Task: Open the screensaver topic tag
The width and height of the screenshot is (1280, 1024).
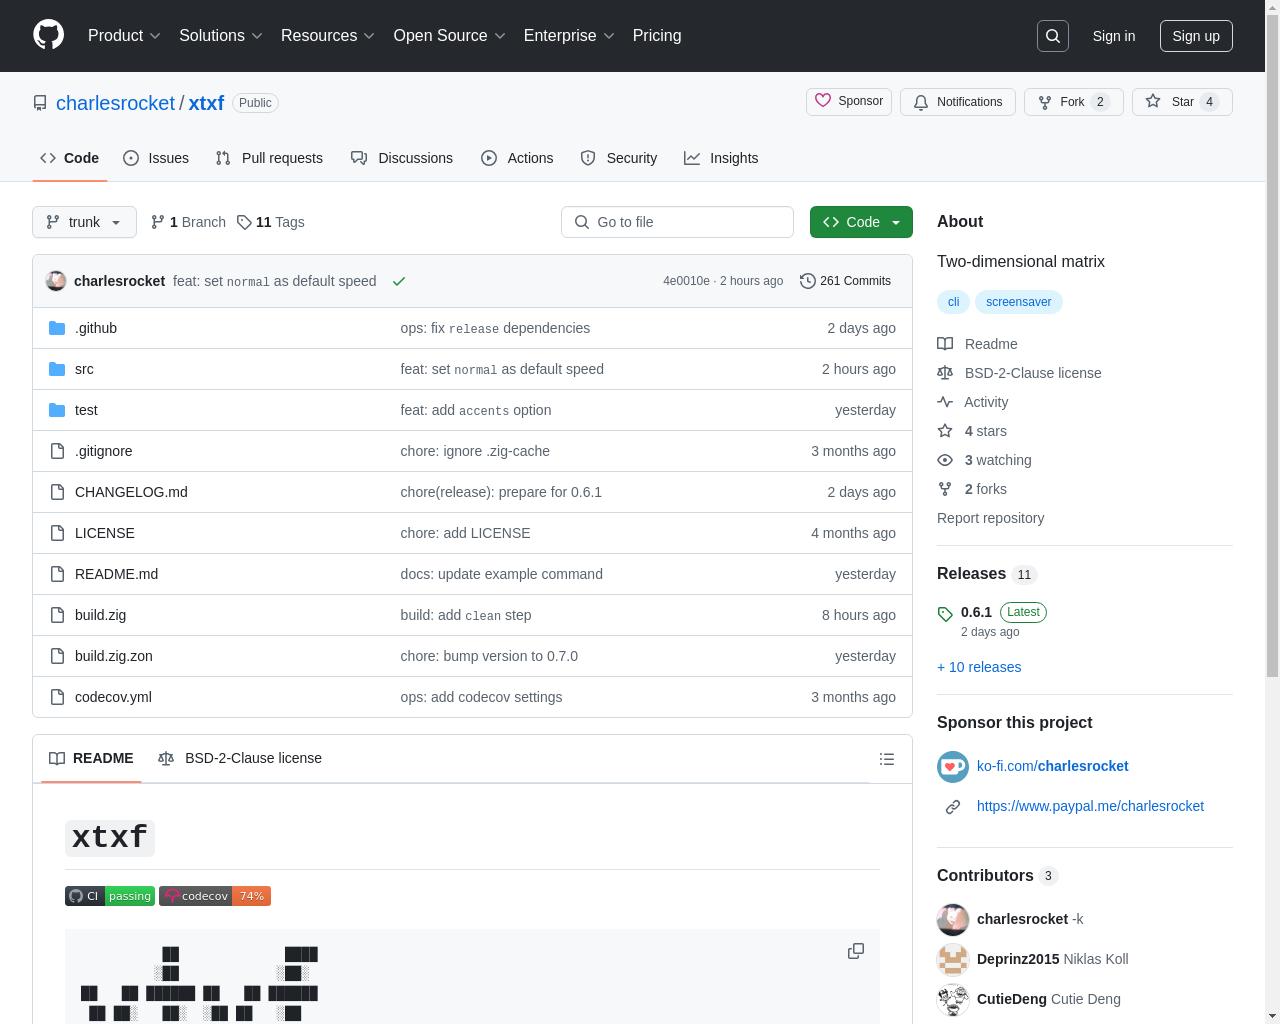Action: (1018, 302)
